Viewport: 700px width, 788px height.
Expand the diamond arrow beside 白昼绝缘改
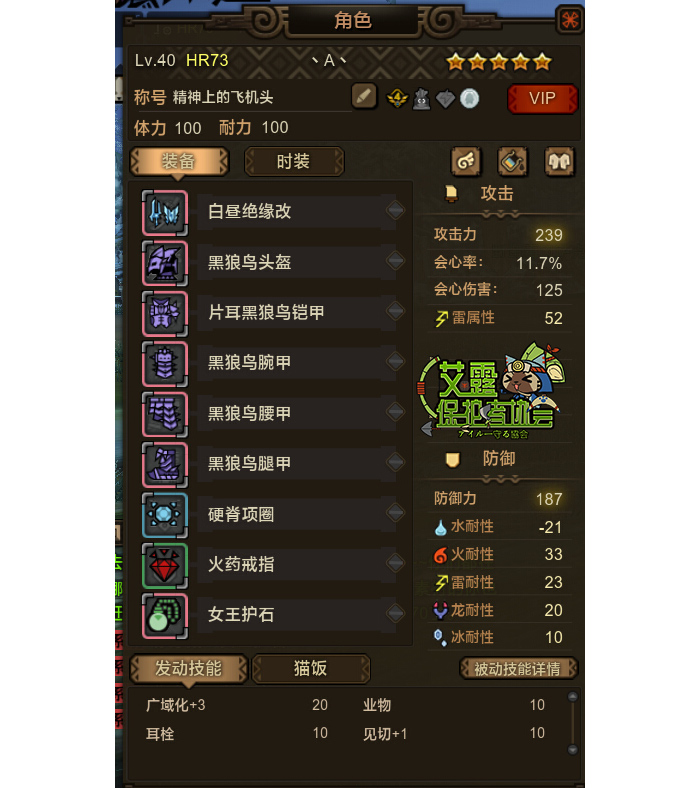click(396, 210)
